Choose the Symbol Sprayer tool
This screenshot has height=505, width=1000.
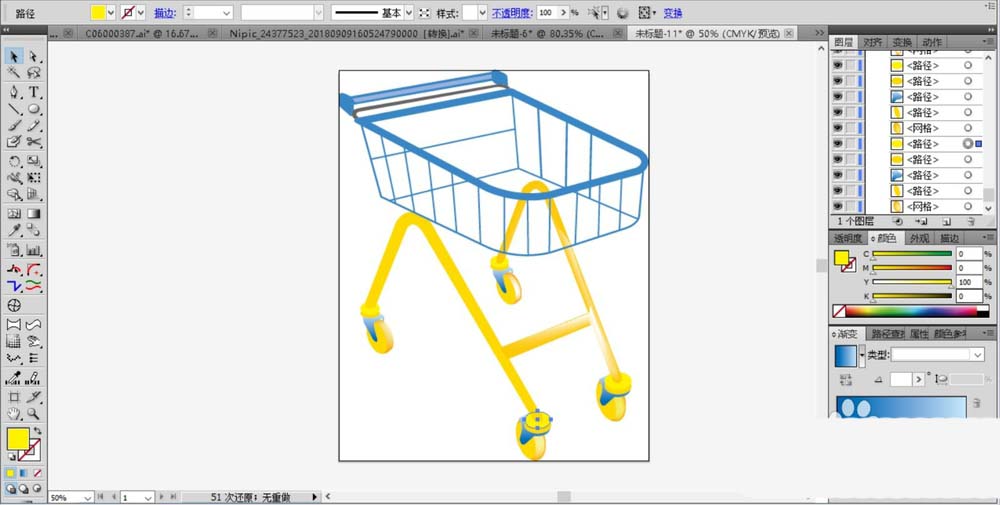[14, 250]
